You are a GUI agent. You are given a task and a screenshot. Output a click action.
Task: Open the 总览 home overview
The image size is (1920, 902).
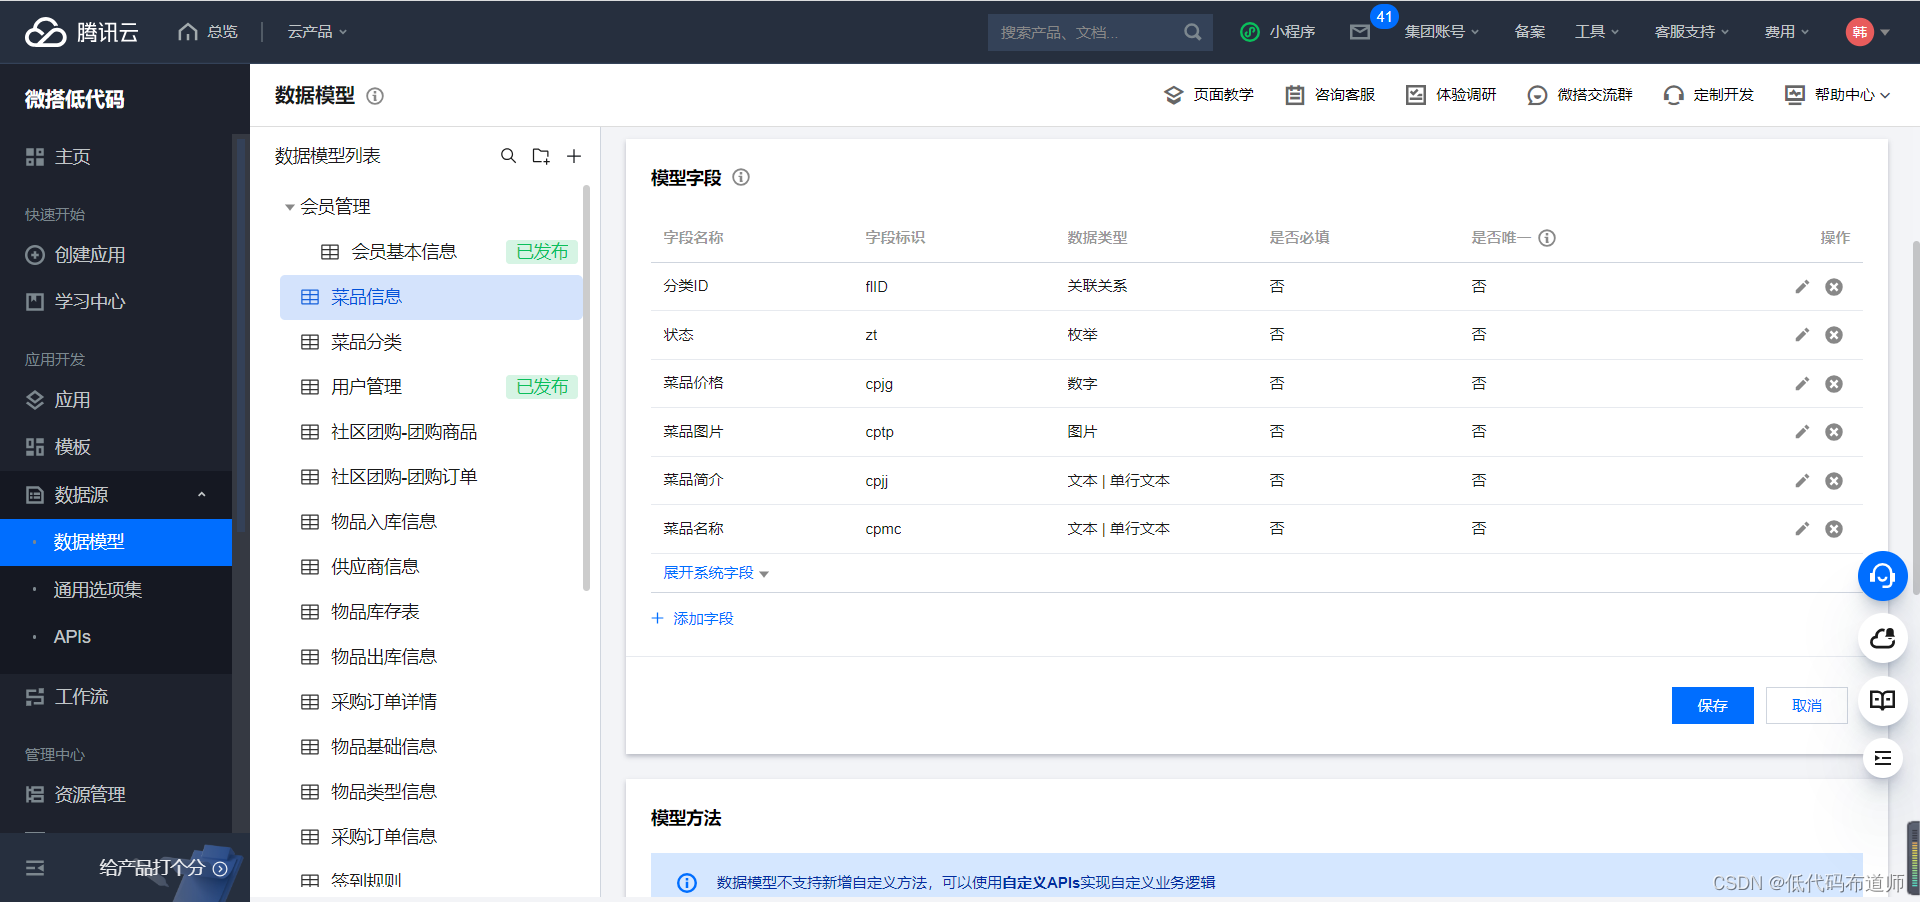208,32
